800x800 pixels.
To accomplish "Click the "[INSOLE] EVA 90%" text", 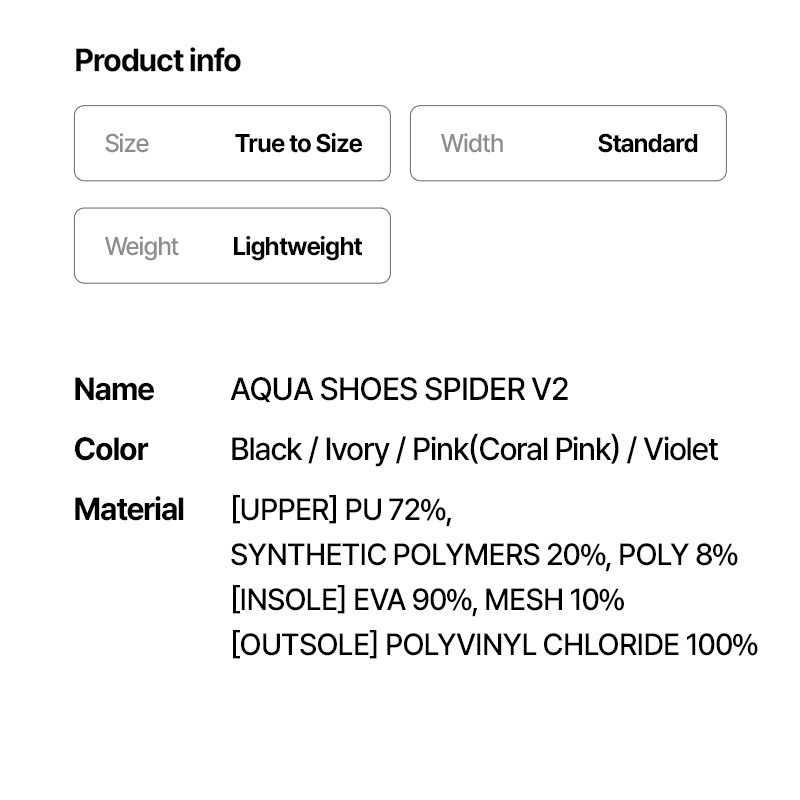I will (x=352, y=600).
